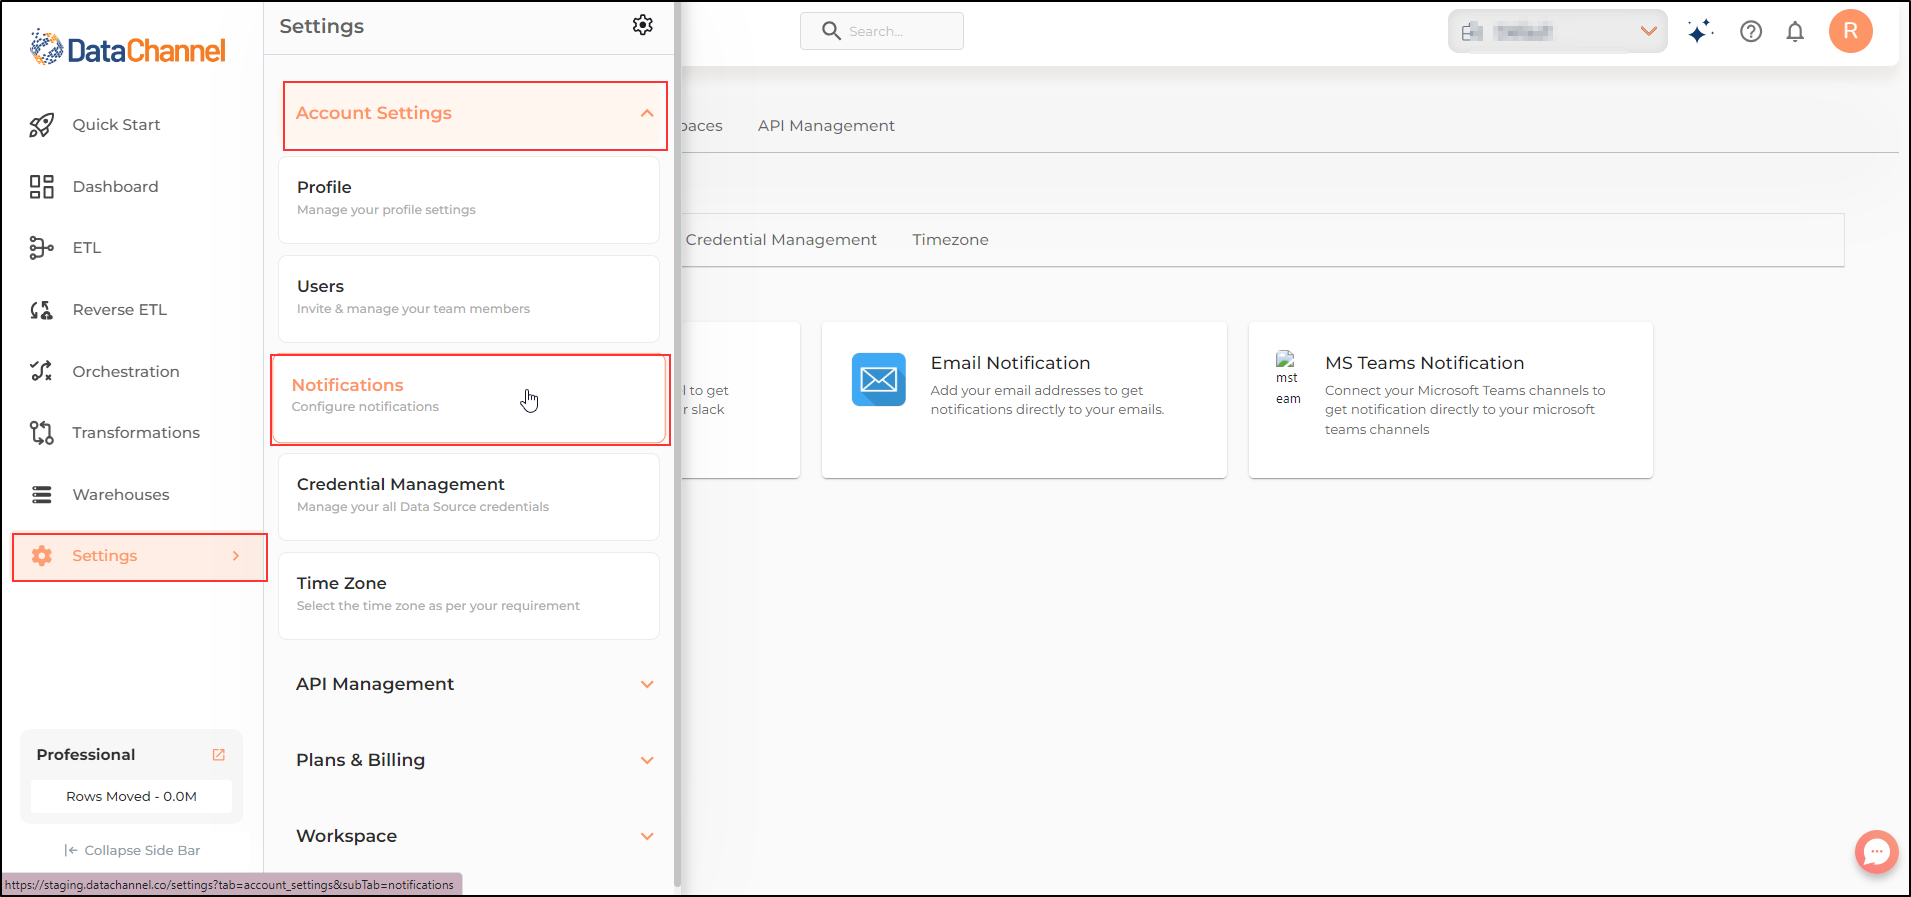Click the Settings gear in sidebar
Viewport: 1911px width, 897px height.
(x=41, y=556)
